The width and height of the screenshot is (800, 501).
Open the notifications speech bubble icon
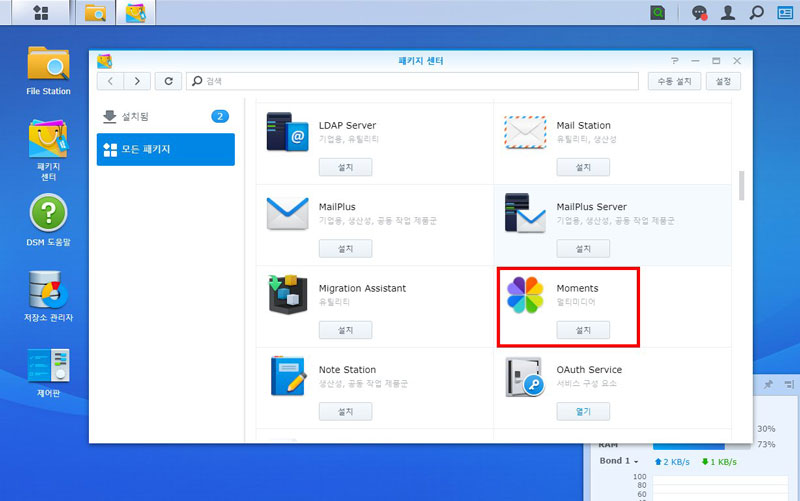tap(700, 13)
